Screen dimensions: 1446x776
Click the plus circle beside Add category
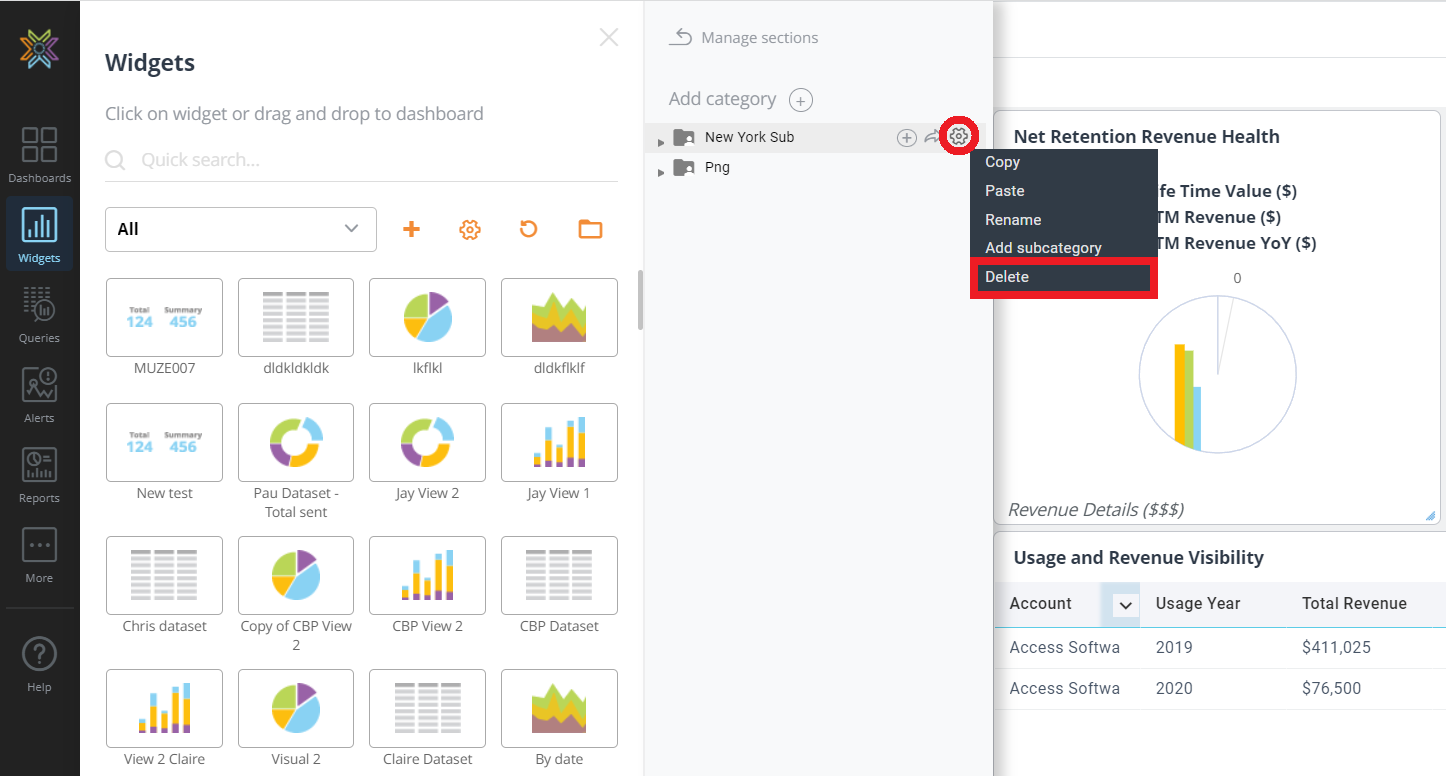(x=800, y=100)
